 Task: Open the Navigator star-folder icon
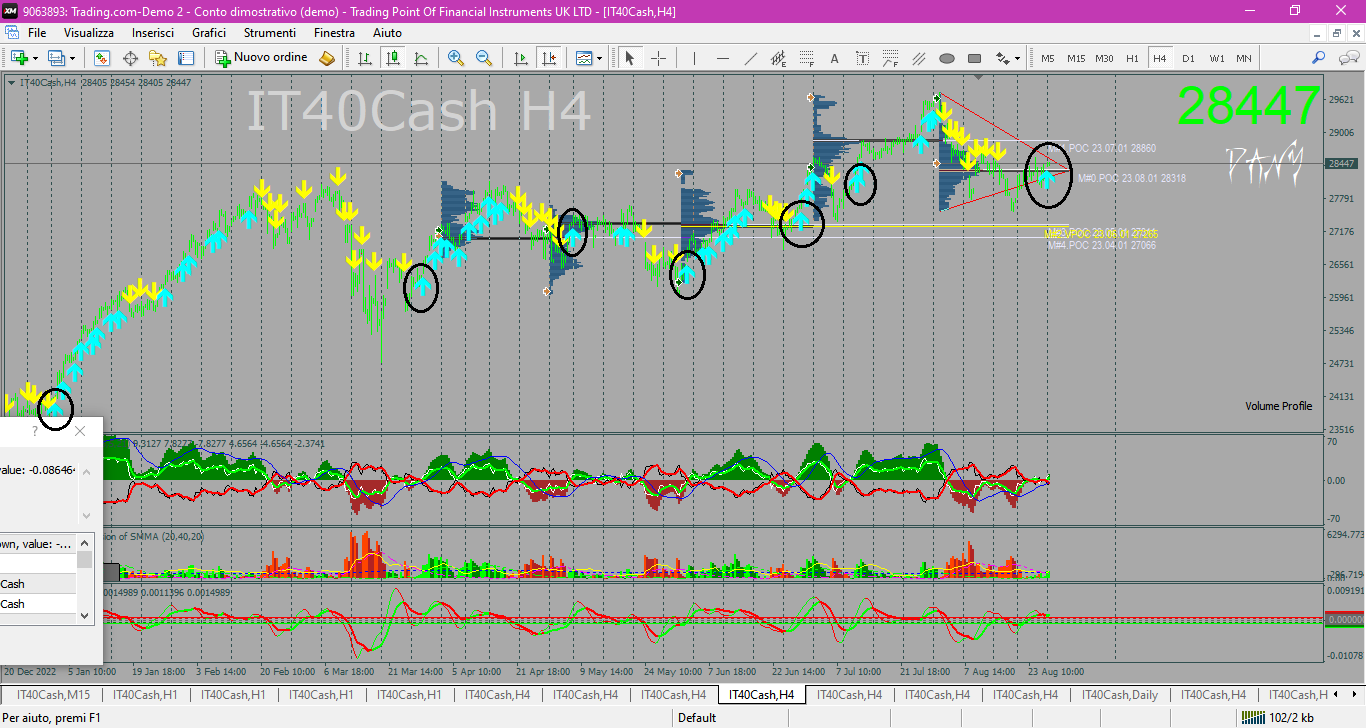click(x=158, y=58)
